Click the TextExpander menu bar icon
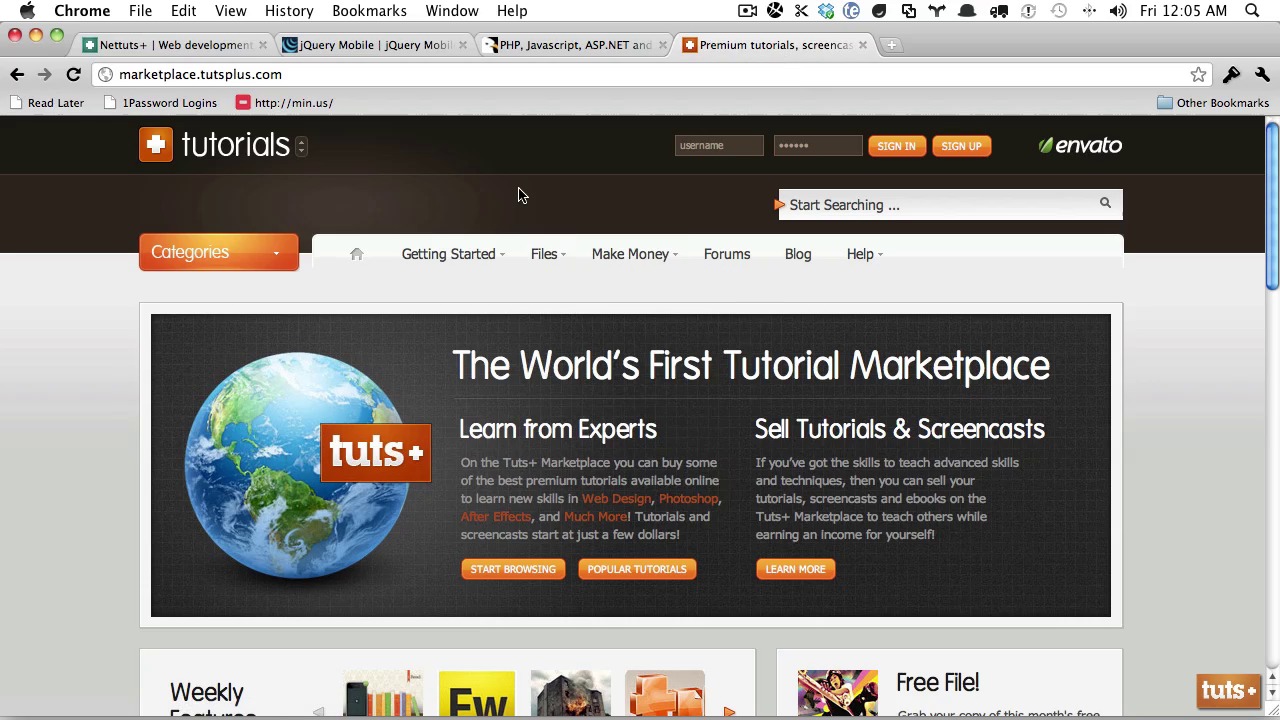Viewport: 1280px width, 720px height. point(851,11)
